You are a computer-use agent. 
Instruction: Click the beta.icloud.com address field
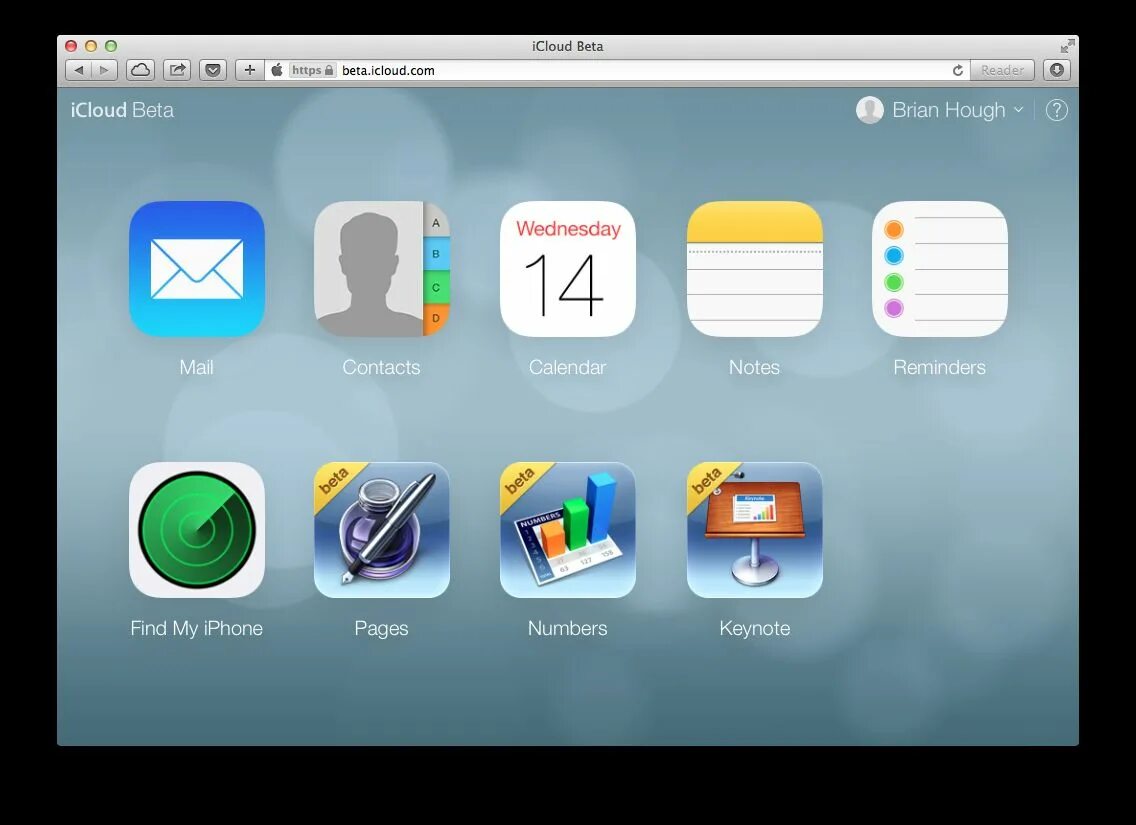click(616, 70)
